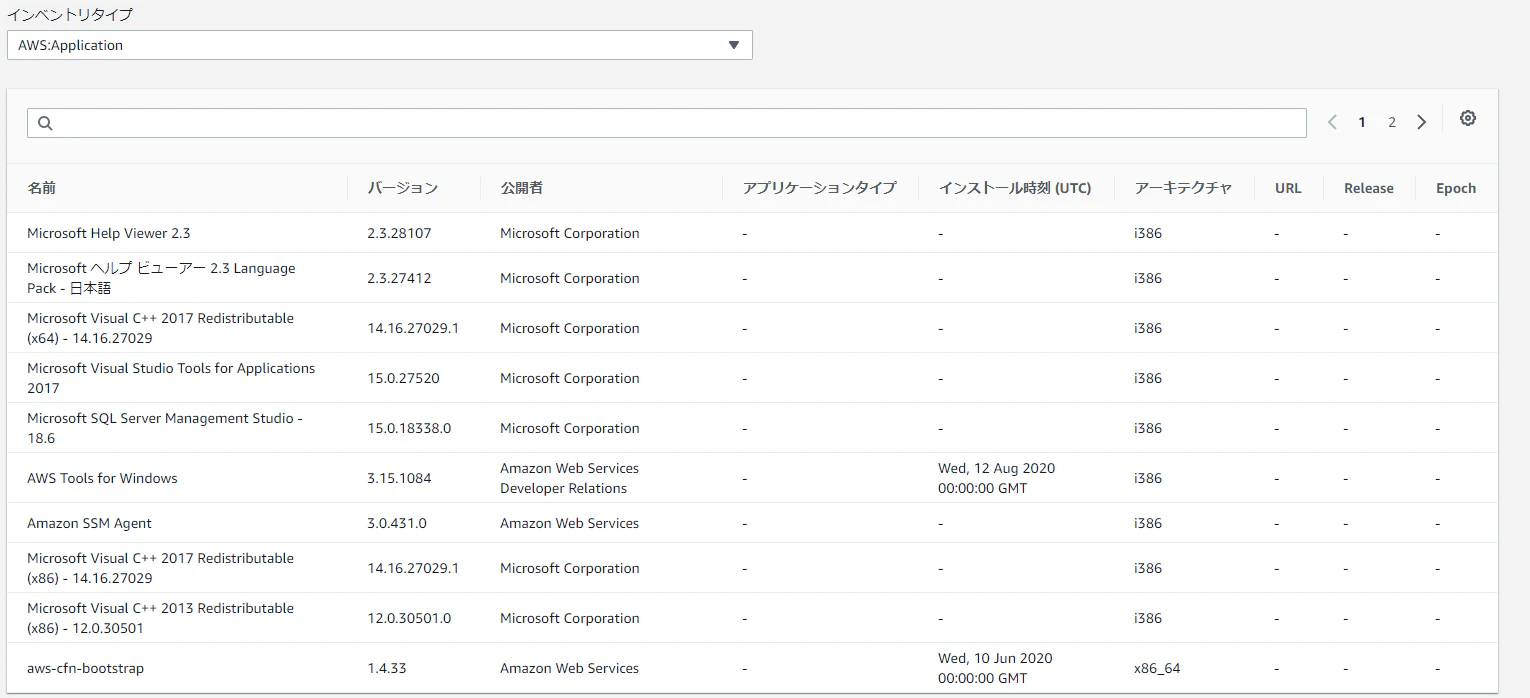1530x698 pixels.
Task: Click Amazon SSM Agent publisher cell
Action: coord(569,523)
